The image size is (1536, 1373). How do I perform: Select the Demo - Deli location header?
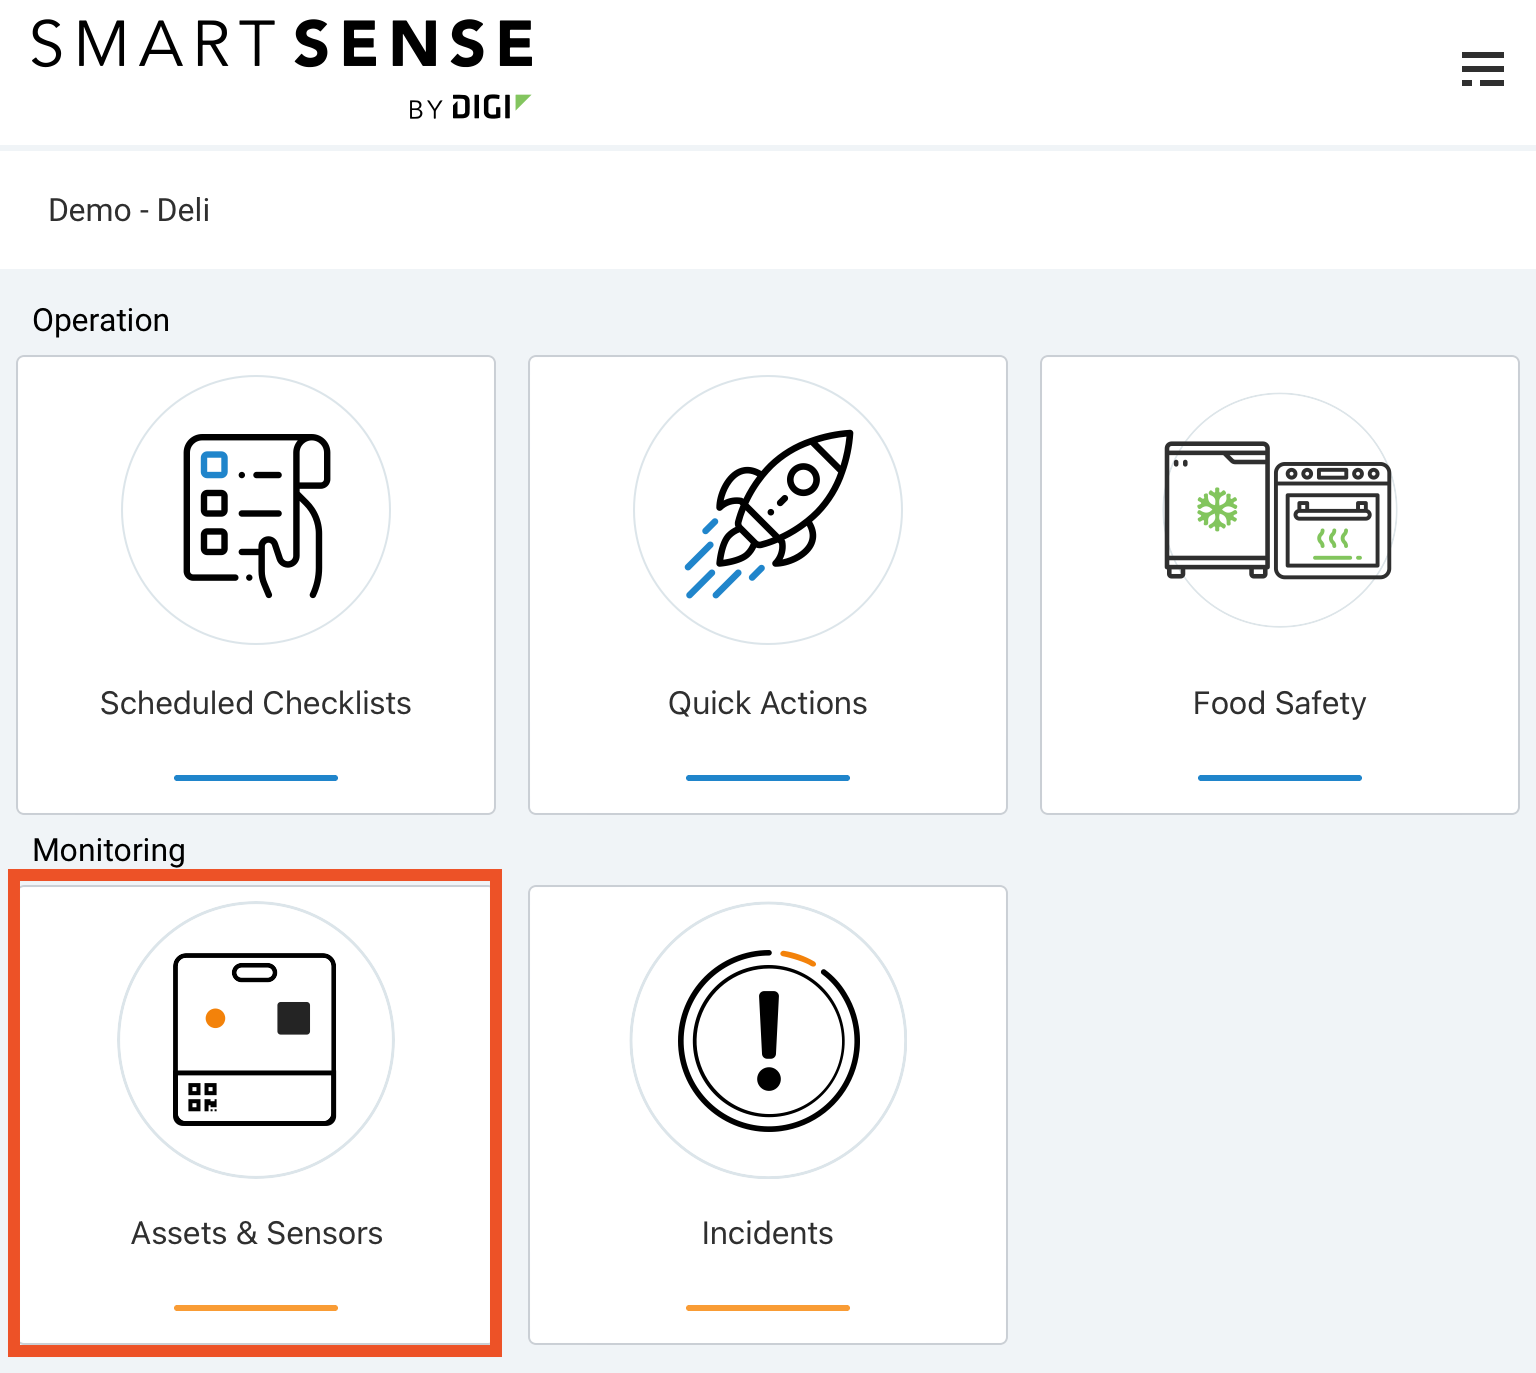pyautogui.click(x=128, y=210)
